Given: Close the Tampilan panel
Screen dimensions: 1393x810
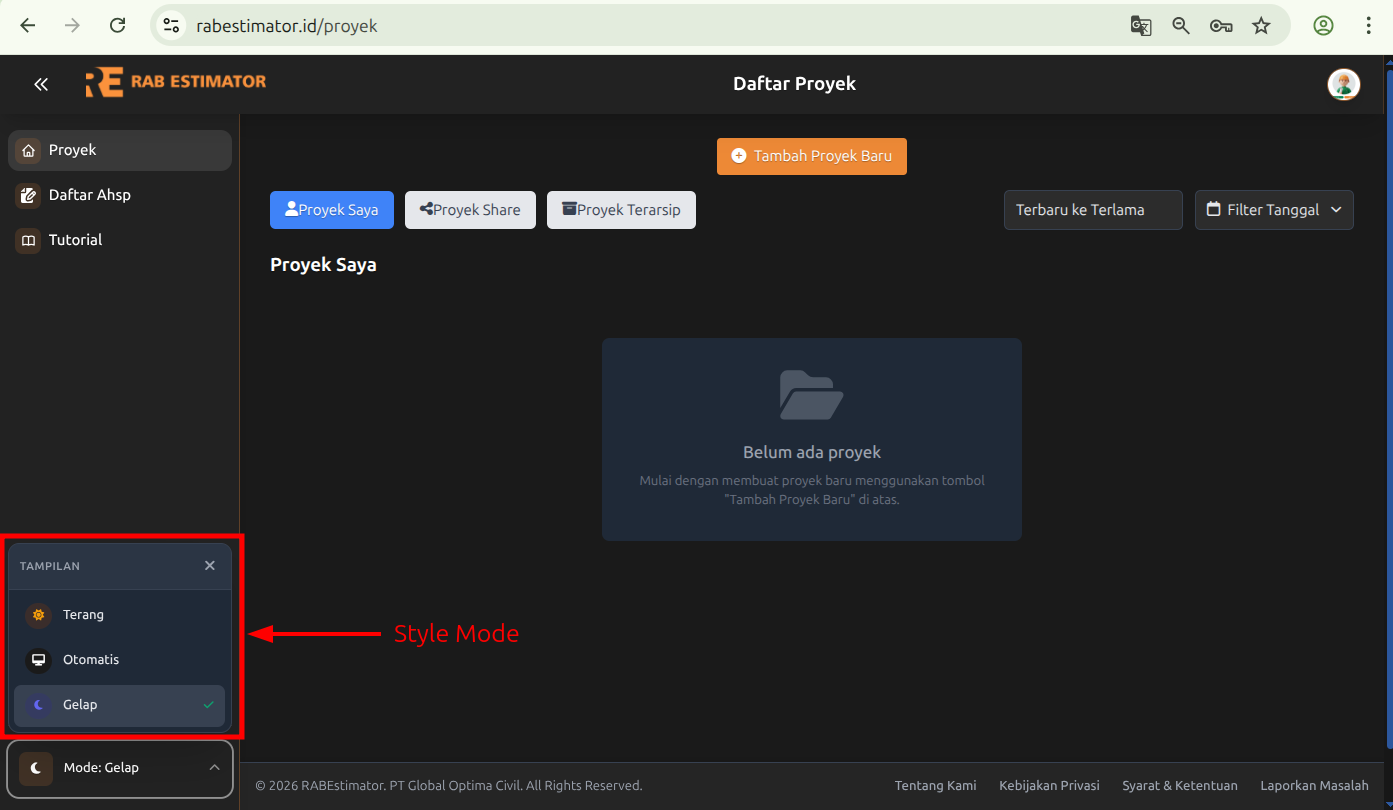Looking at the screenshot, I should point(210,566).
